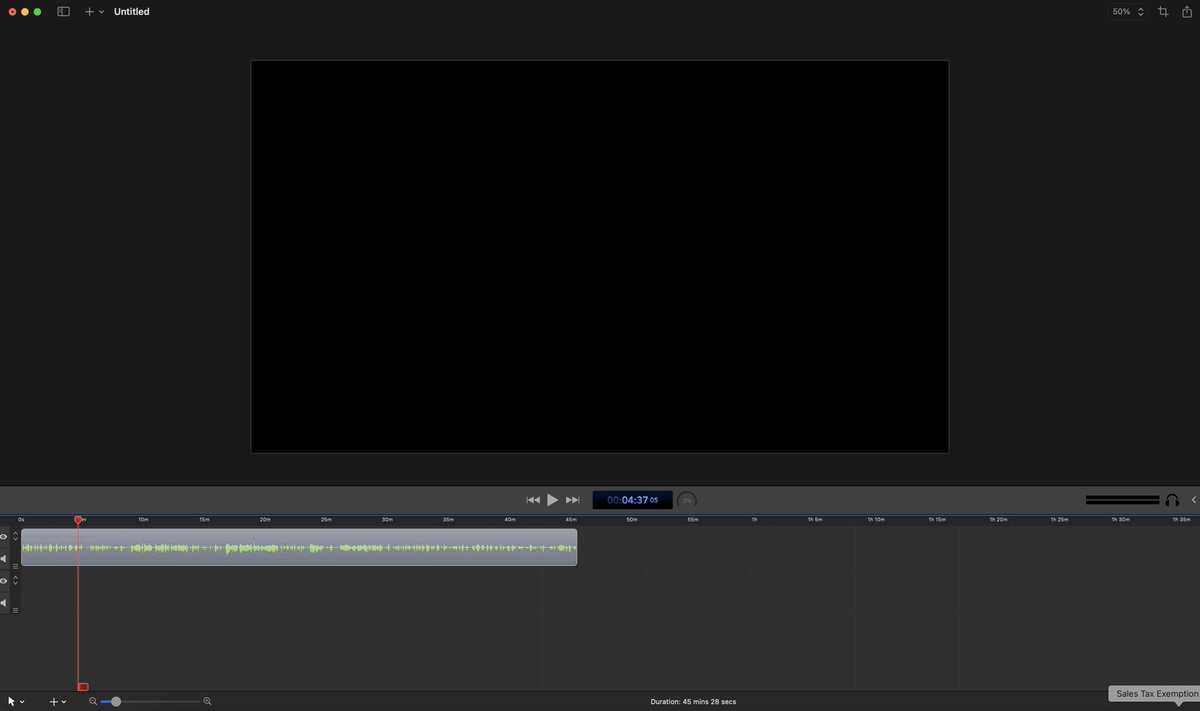The height and width of the screenshot is (711, 1200).
Task: Zoom in timeline with plus magnifier
Action: click(x=207, y=702)
